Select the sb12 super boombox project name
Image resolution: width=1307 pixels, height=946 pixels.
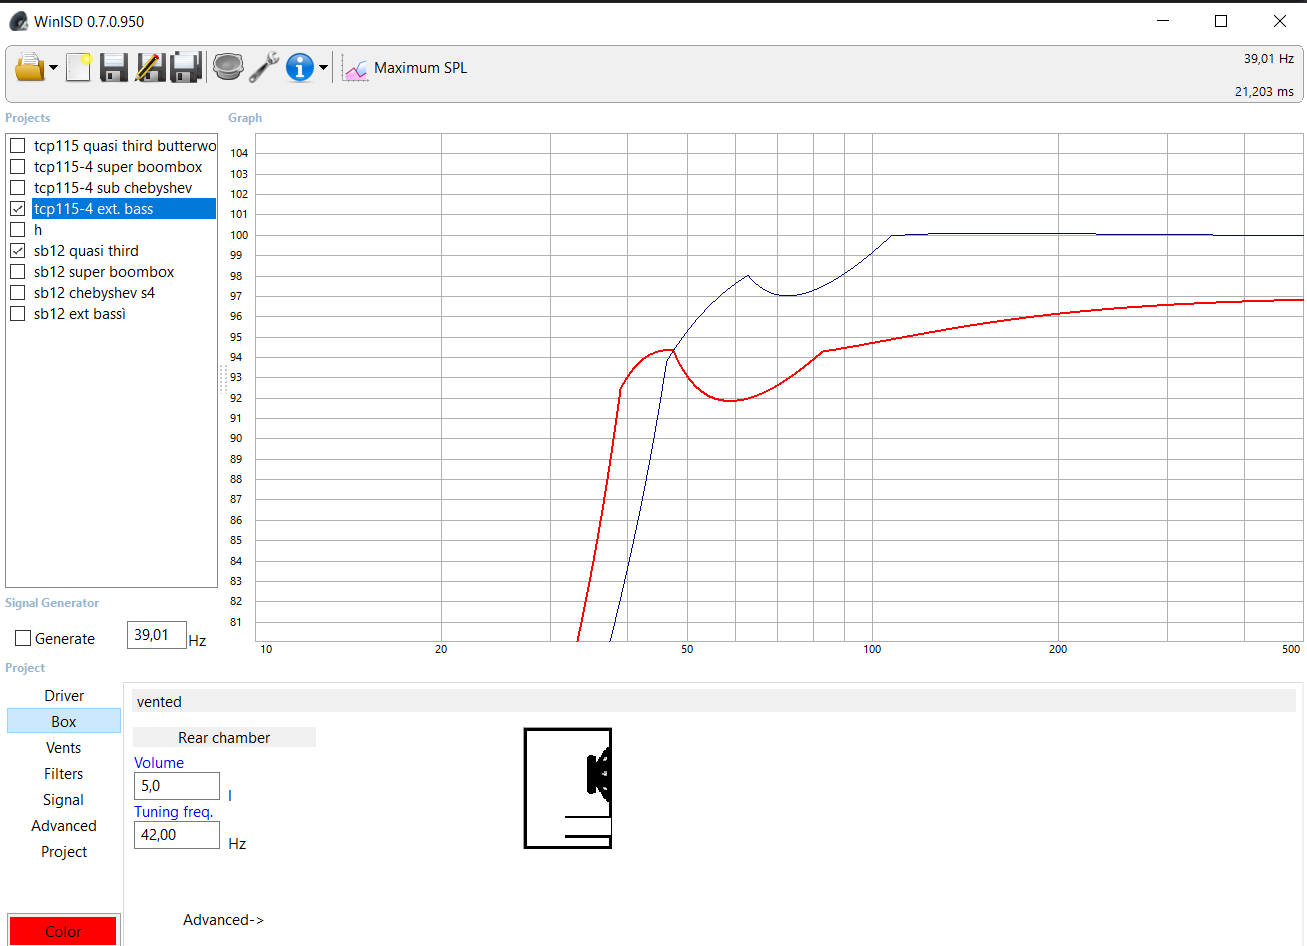pos(104,272)
